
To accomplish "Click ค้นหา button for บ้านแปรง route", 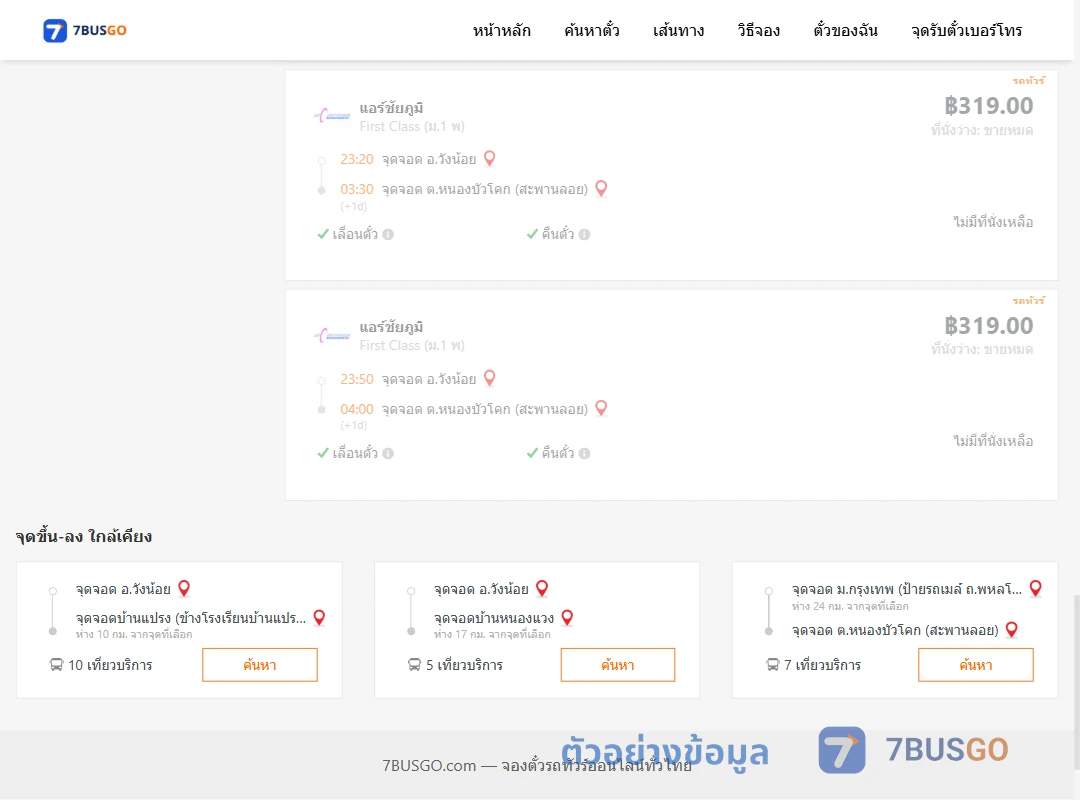I will click(260, 665).
